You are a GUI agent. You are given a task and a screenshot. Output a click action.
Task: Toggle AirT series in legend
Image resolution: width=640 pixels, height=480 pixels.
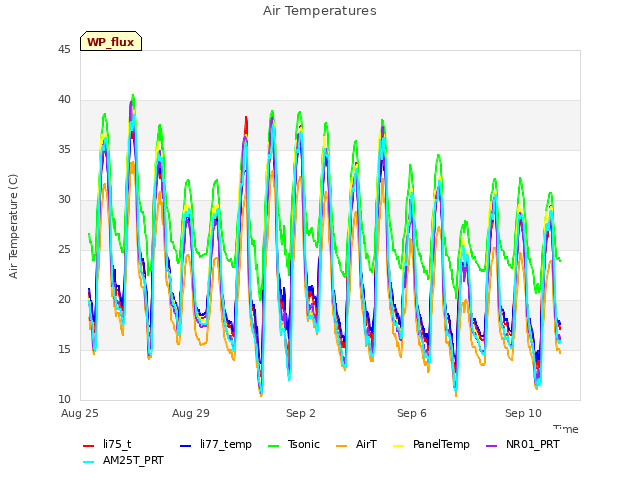pos(356,444)
